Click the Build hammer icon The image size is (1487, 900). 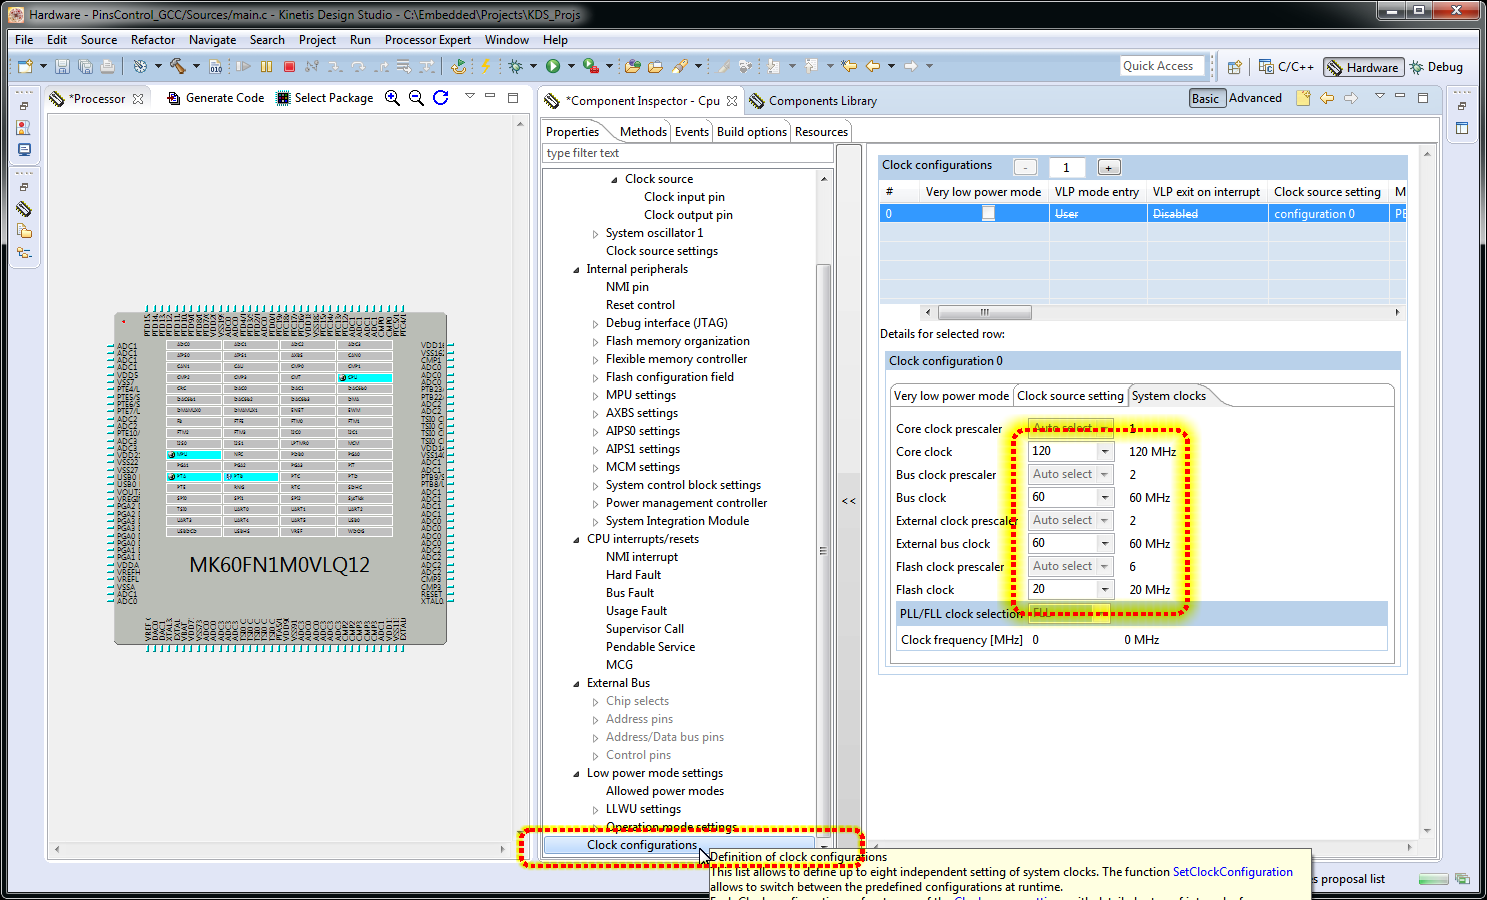click(177, 66)
